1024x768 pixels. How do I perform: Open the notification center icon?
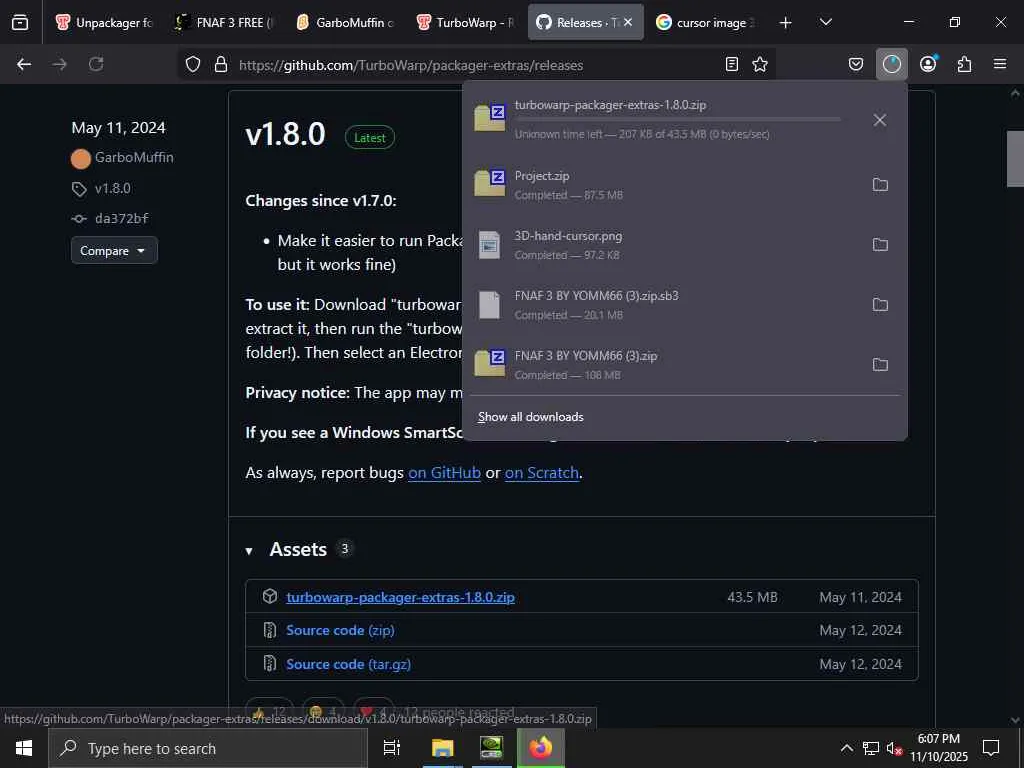pos(991,748)
